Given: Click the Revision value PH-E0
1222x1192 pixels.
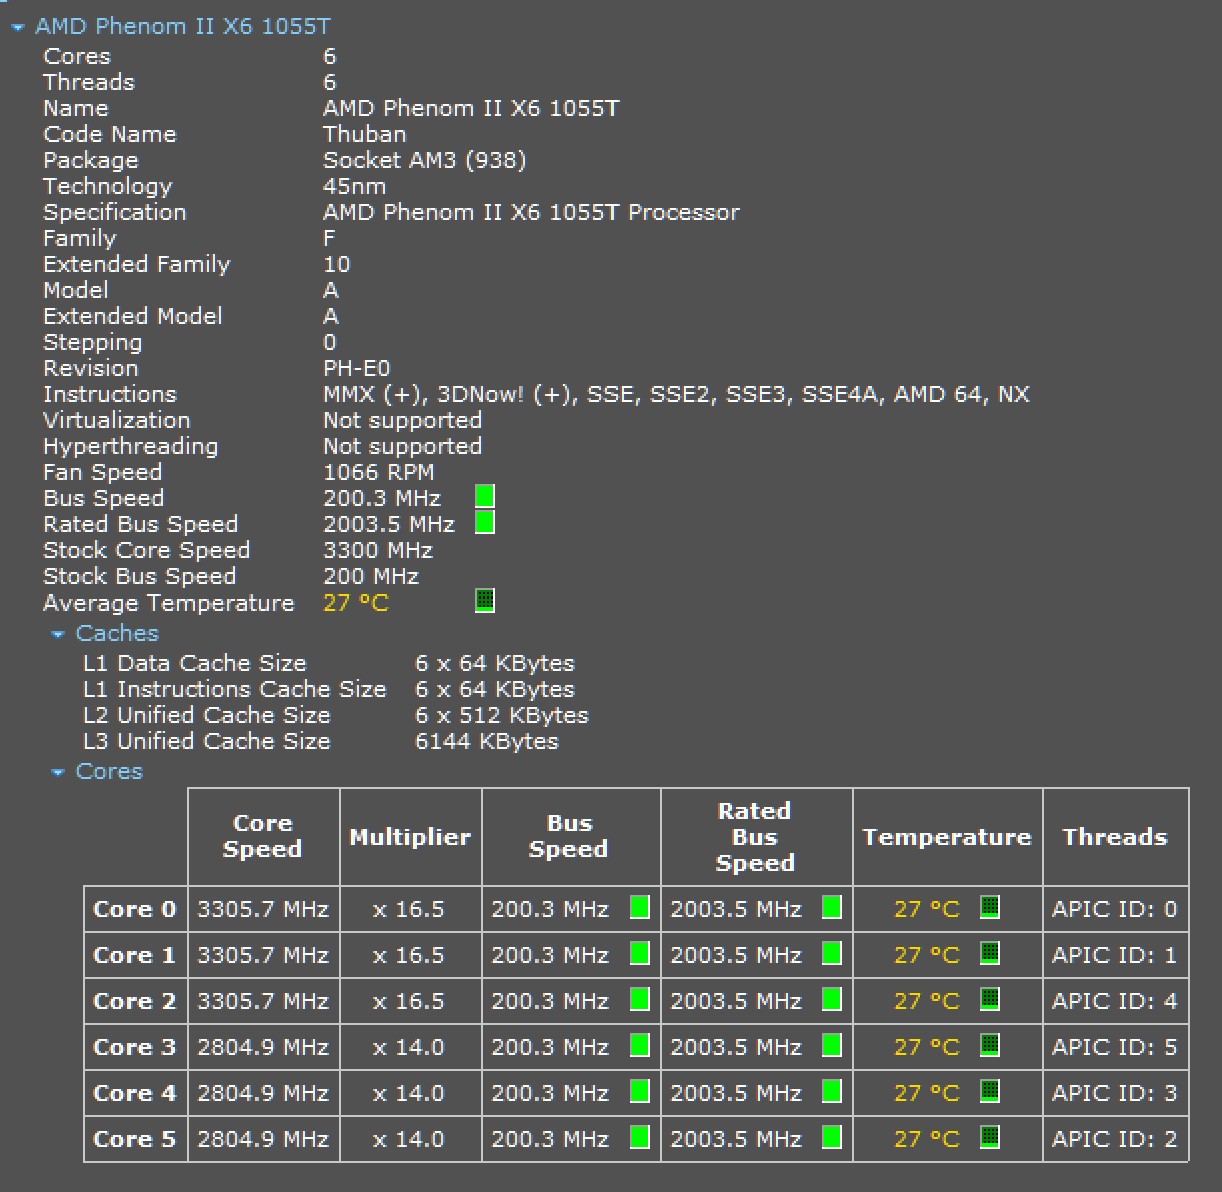Looking at the screenshot, I should 357,368.
